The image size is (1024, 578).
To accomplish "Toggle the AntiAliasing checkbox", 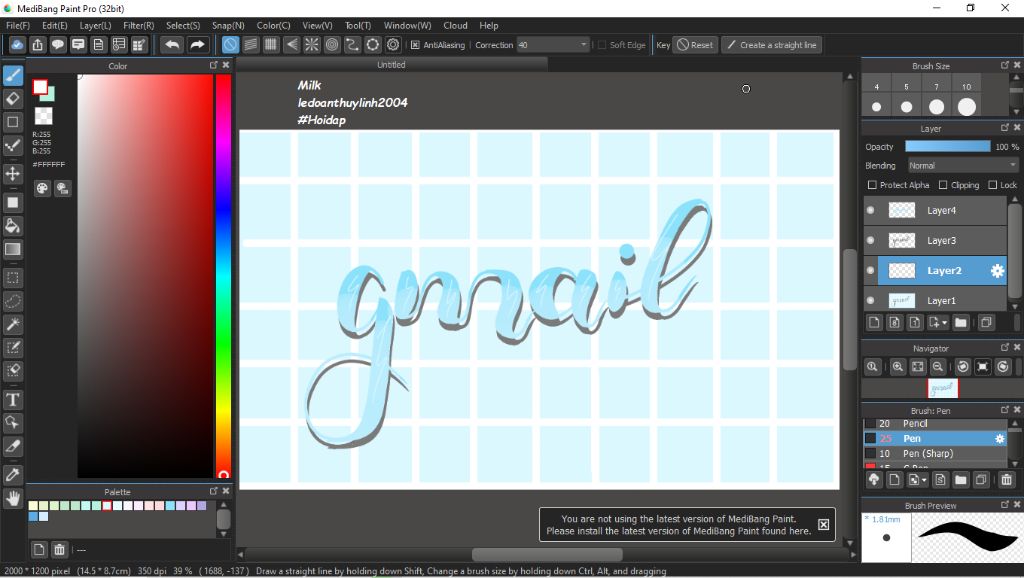I will 415,45.
